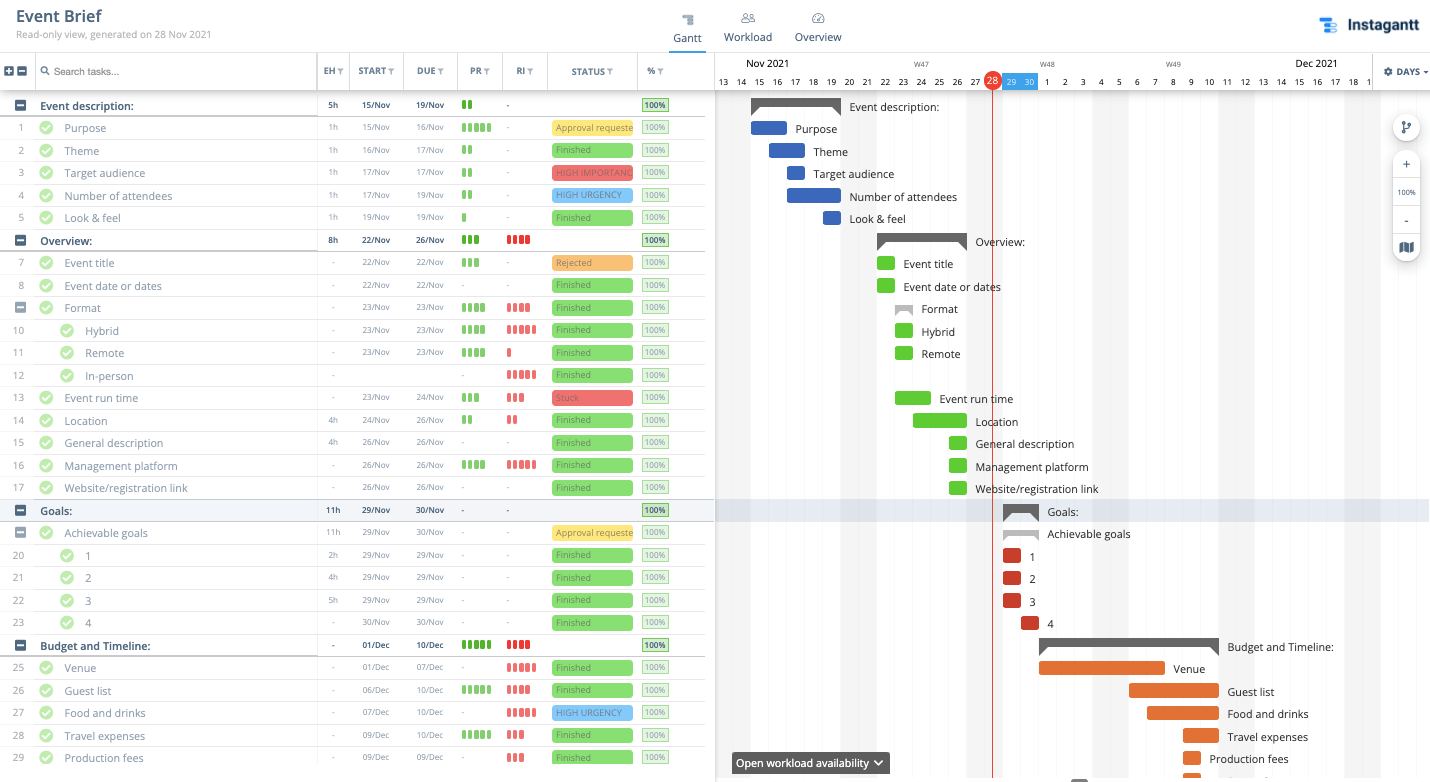Click the Stuck status on Event run time
This screenshot has height=782, width=1430.
592,398
